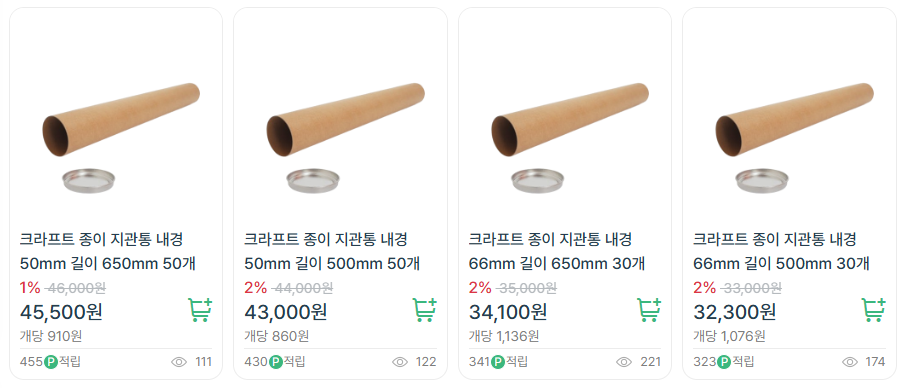Add the 43,000원 product to cart

click(425, 309)
